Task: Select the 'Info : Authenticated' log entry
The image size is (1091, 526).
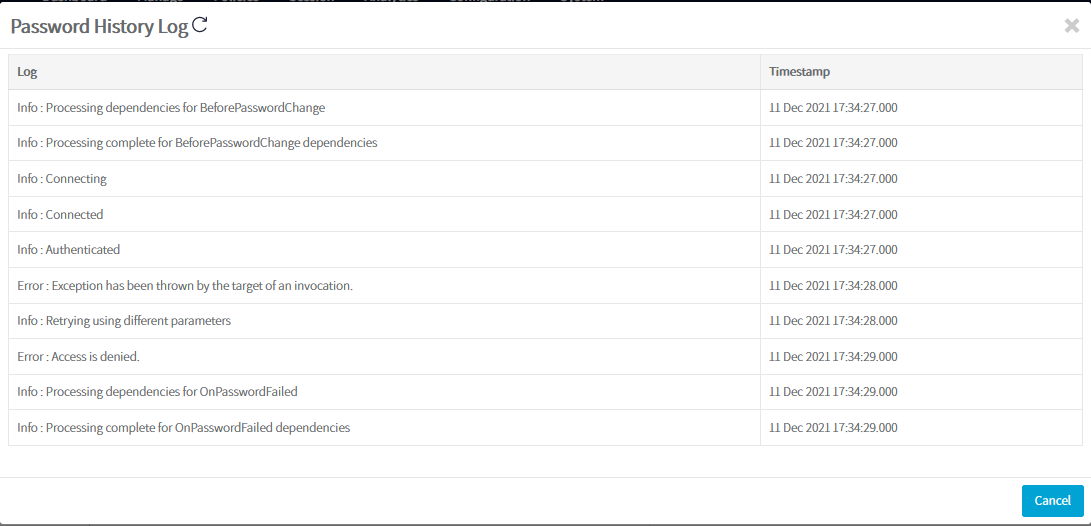Action: click(68, 250)
